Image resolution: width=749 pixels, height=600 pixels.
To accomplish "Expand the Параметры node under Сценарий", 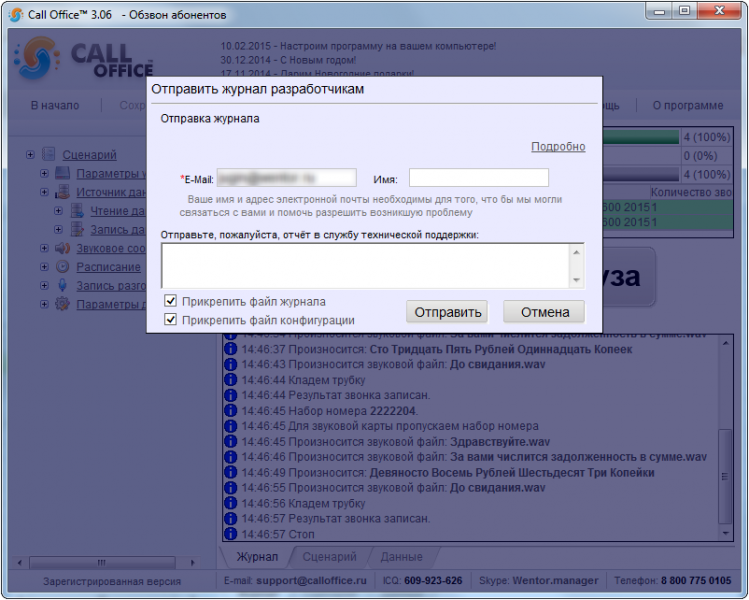I will click(44, 173).
